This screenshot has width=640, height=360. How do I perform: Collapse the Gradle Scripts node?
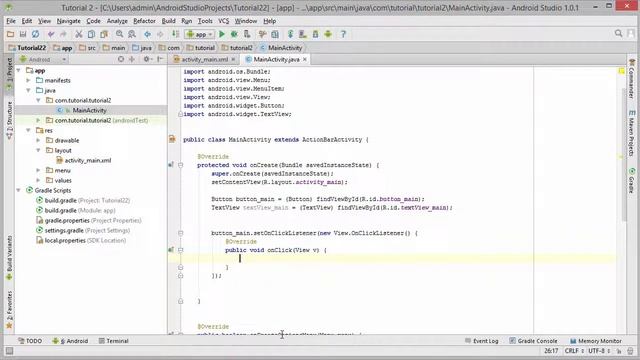(18, 190)
